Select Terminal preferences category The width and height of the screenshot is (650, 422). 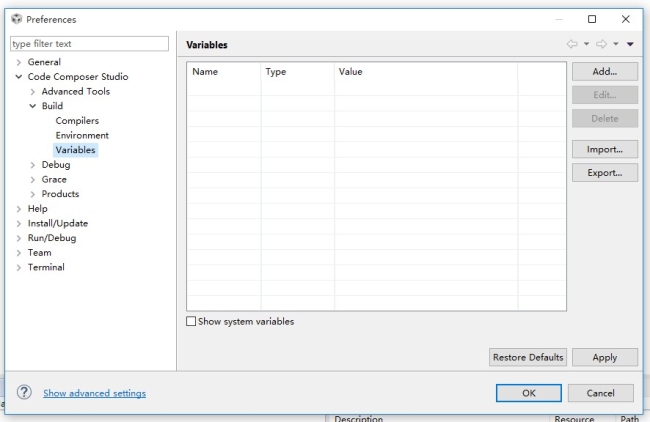pos(46,267)
